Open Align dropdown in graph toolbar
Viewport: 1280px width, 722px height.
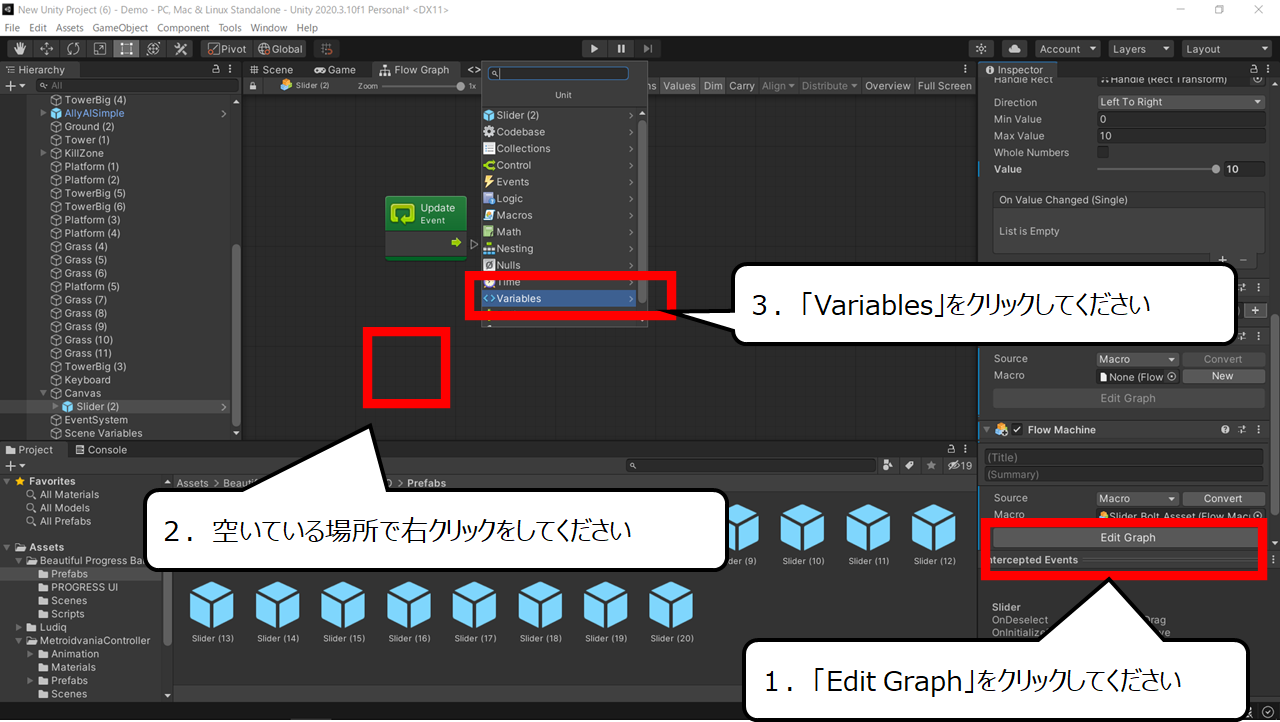pos(778,86)
